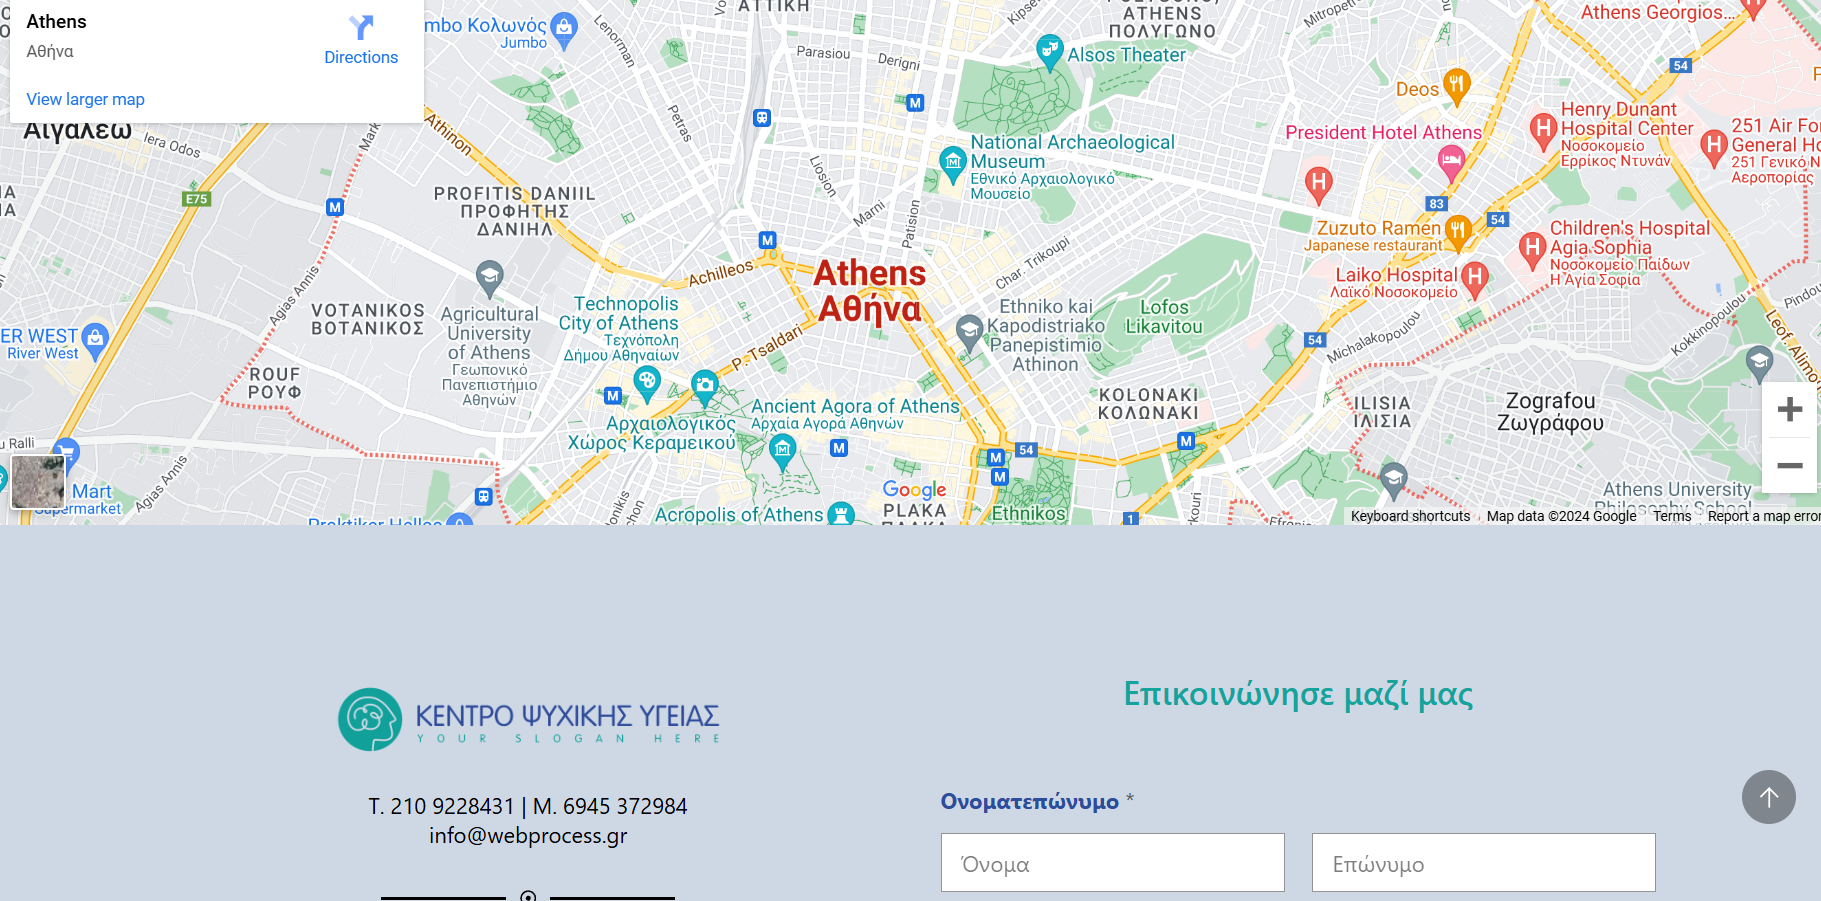Click the phone number 210 9228431
Screen dimensions: 1821x901
click(x=452, y=806)
